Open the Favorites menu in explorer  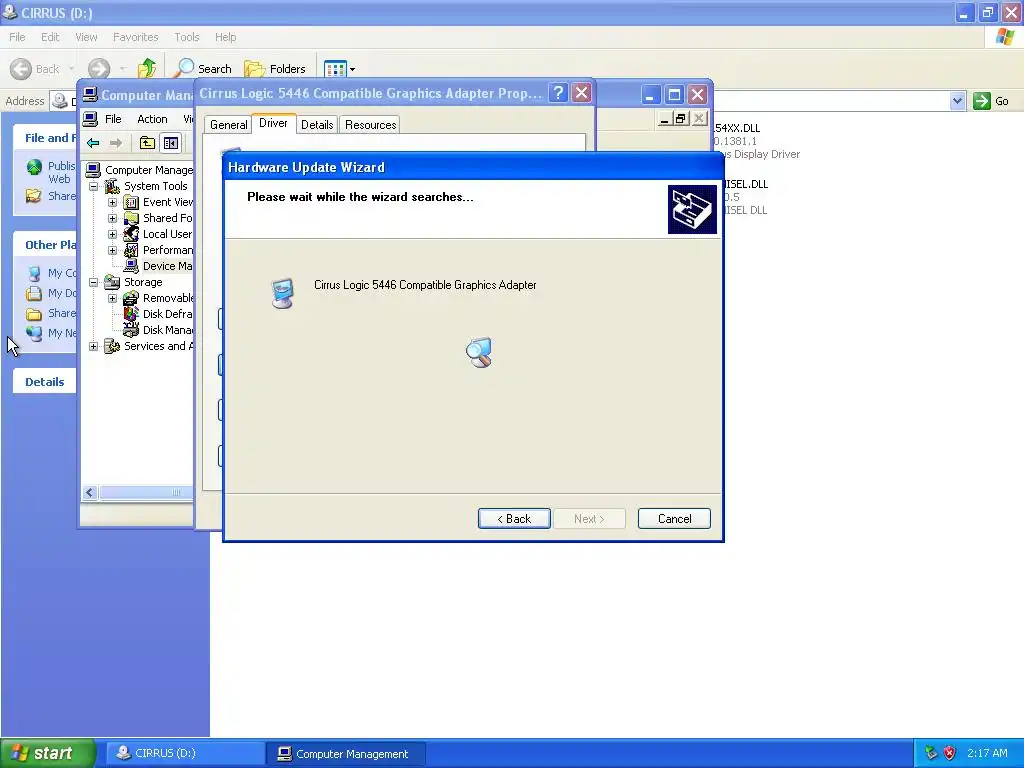[135, 37]
